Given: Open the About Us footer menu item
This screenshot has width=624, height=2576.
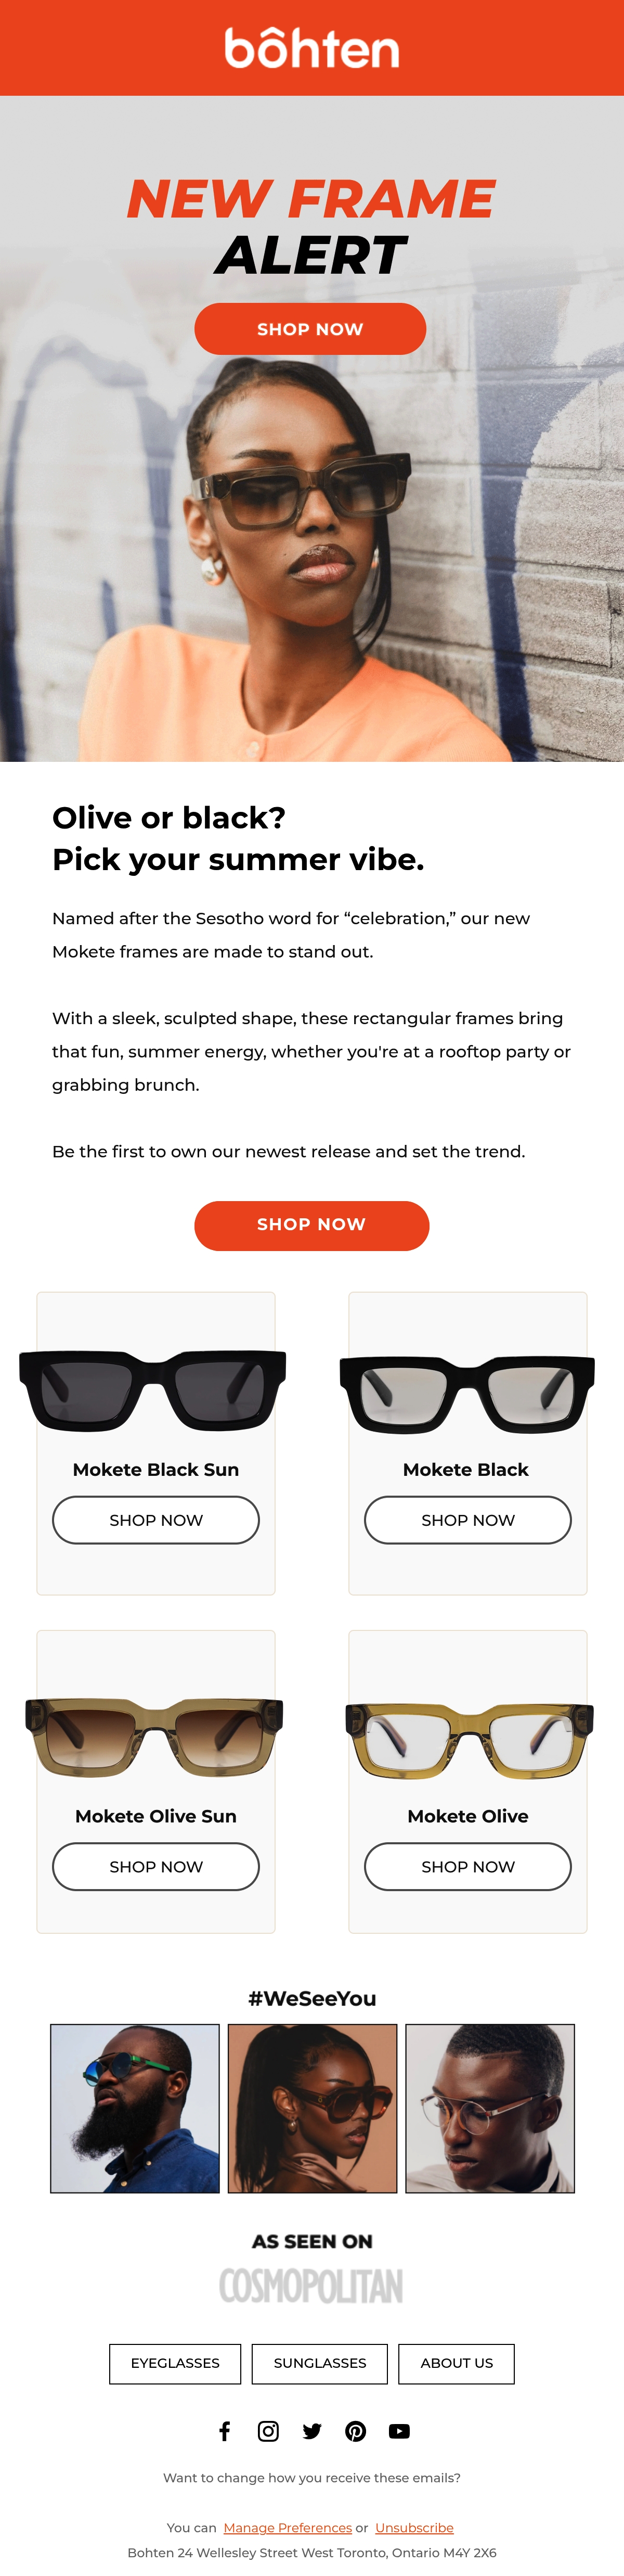Looking at the screenshot, I should 456,2363.
